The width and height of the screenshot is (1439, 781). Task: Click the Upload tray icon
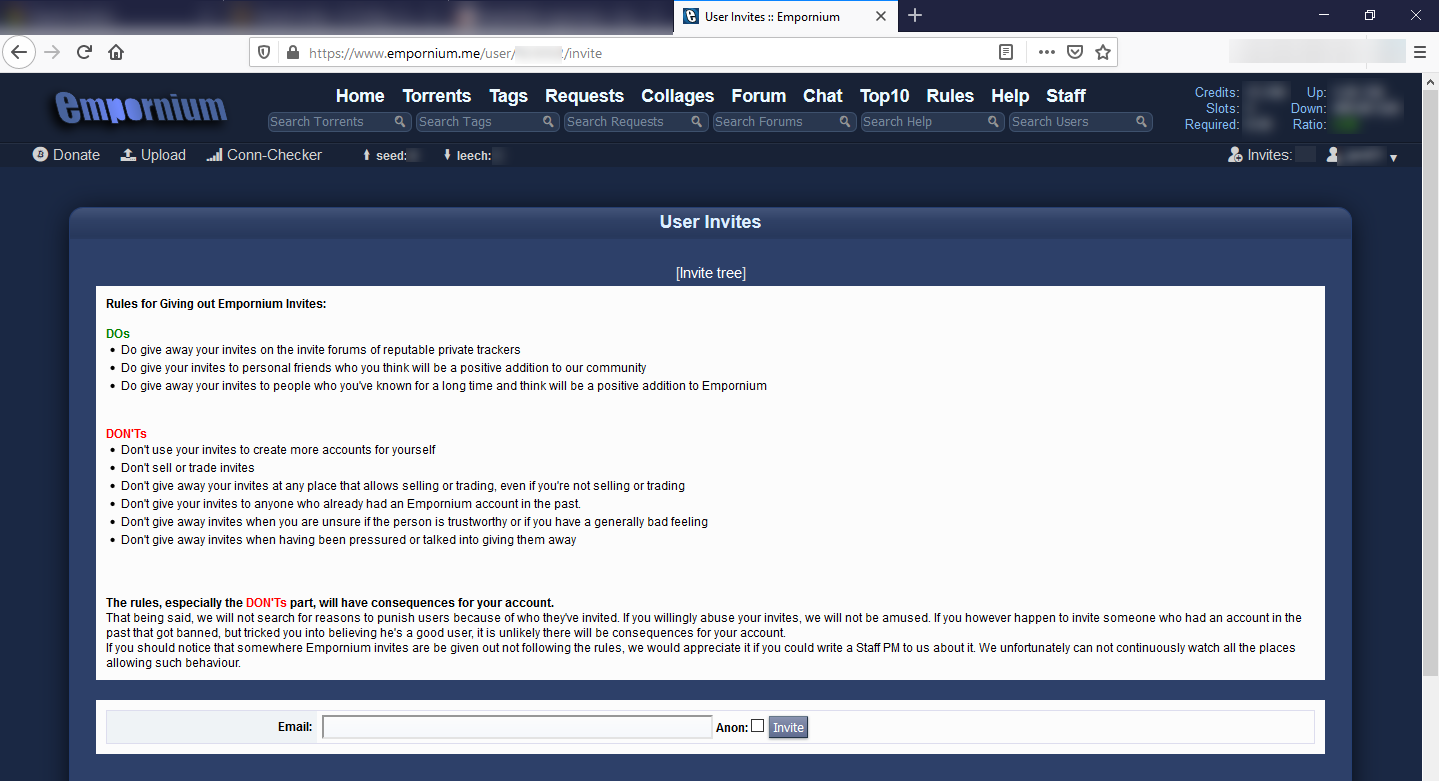pos(128,155)
